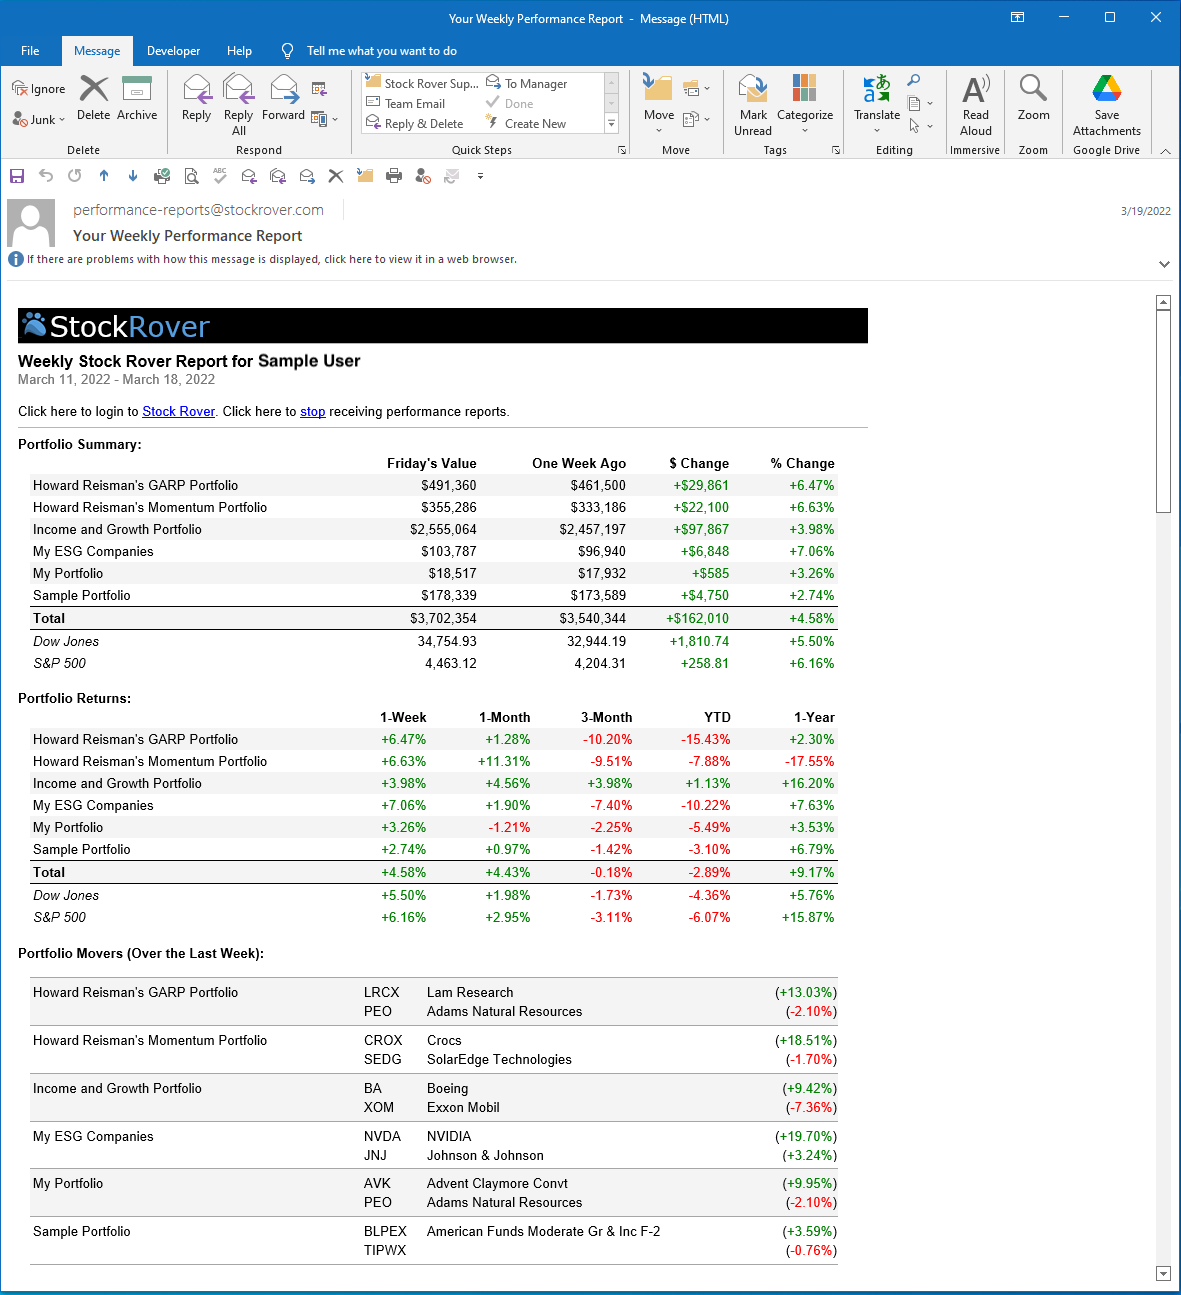Click the Total Friday's Value $3,702,354

point(443,618)
